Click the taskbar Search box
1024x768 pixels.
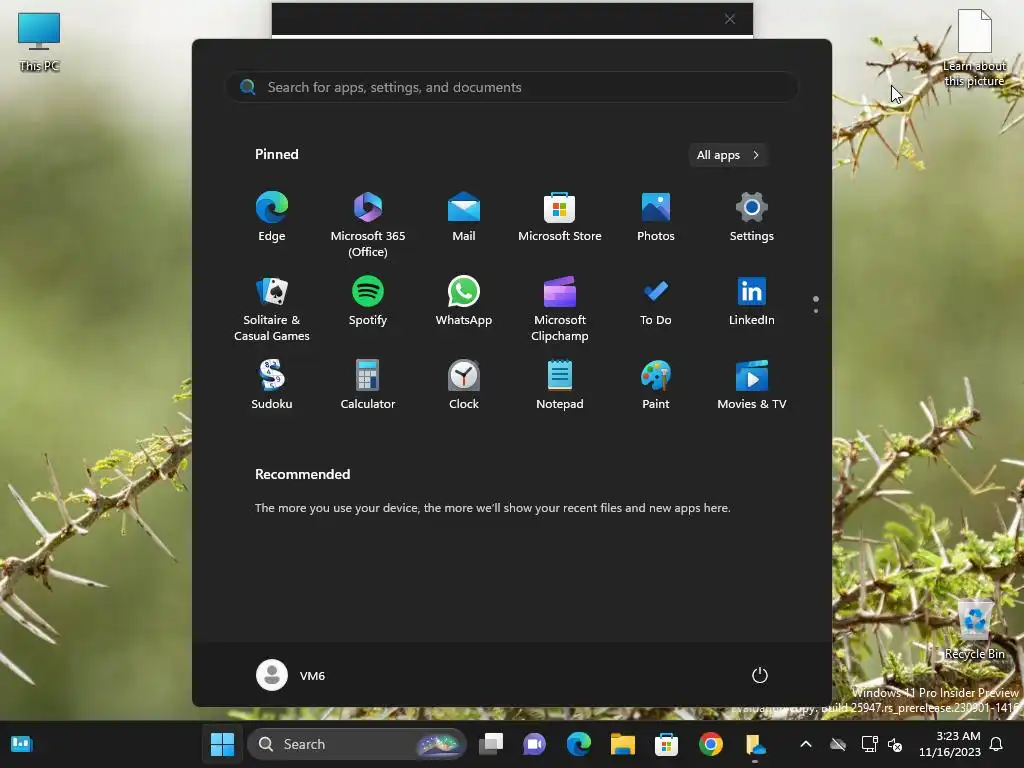pos(357,744)
